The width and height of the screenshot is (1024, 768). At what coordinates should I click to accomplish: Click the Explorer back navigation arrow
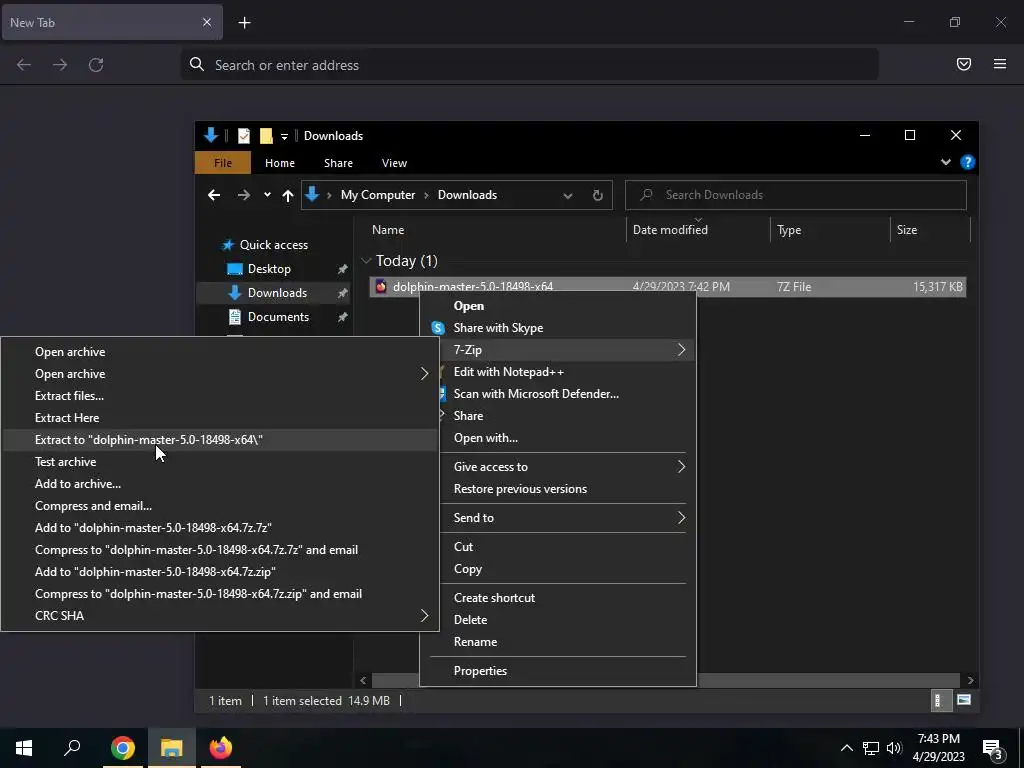(x=214, y=195)
